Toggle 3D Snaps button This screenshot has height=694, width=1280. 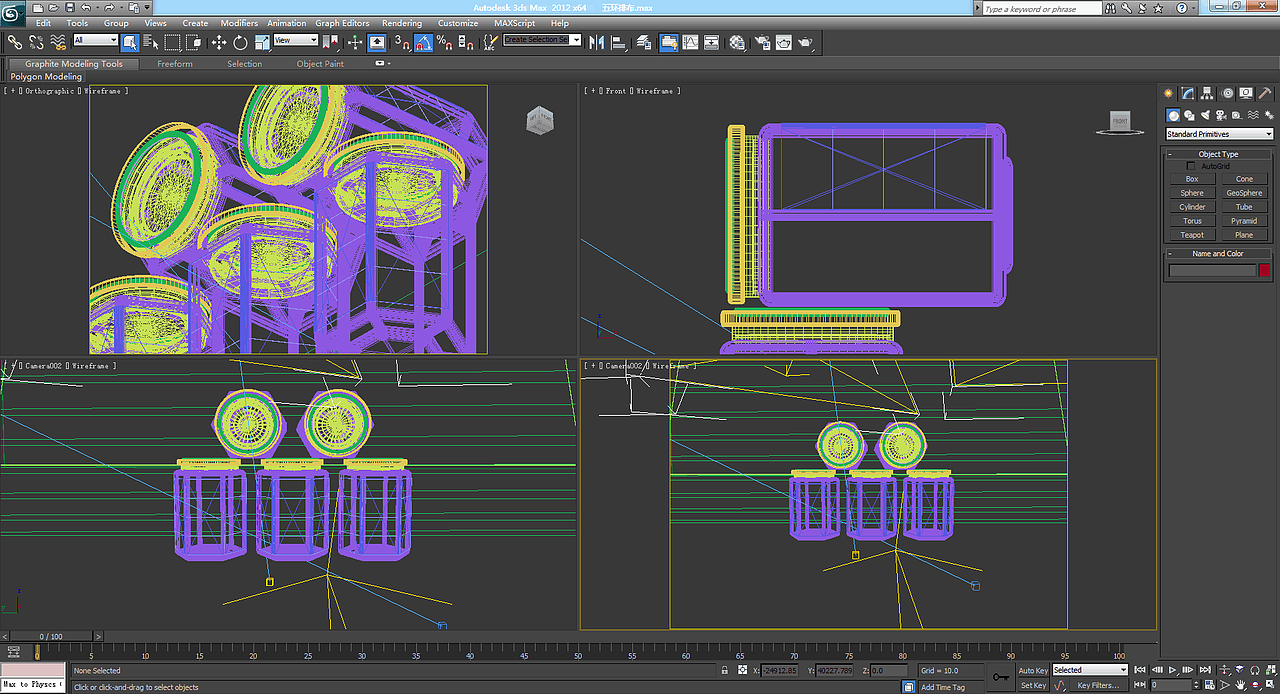[x=401, y=42]
